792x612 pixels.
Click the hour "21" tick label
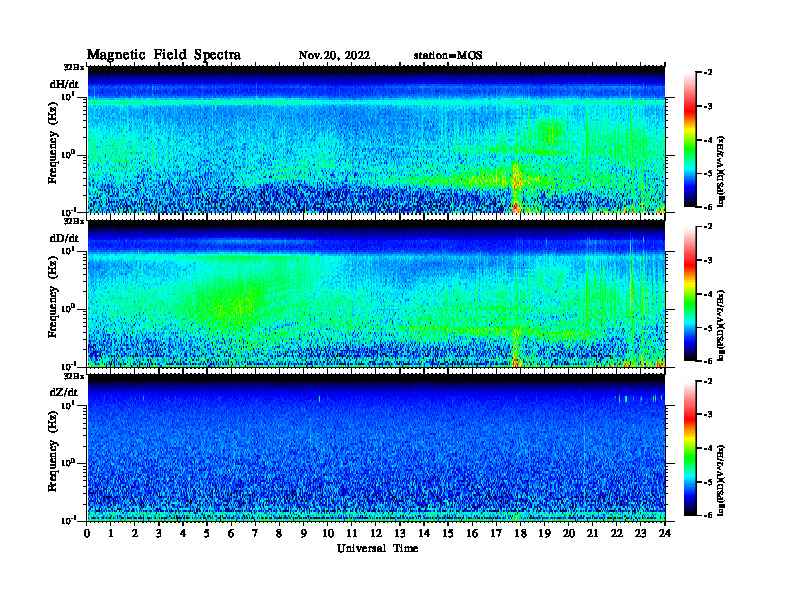point(592,534)
